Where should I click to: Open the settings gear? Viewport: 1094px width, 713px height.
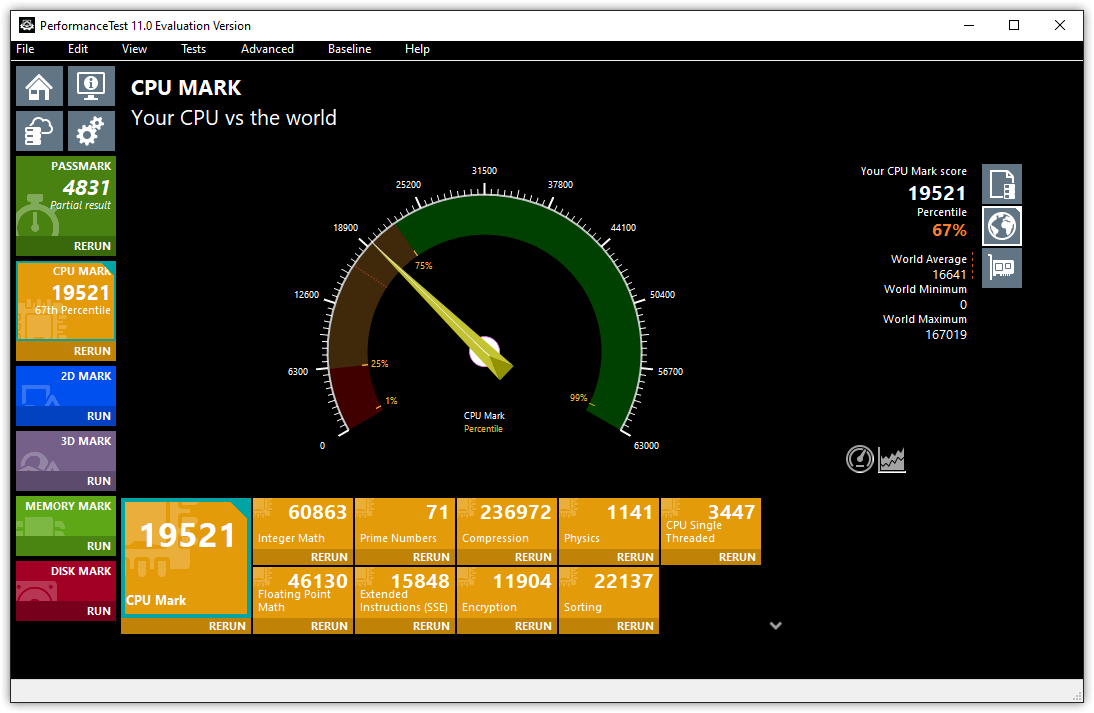coord(91,131)
